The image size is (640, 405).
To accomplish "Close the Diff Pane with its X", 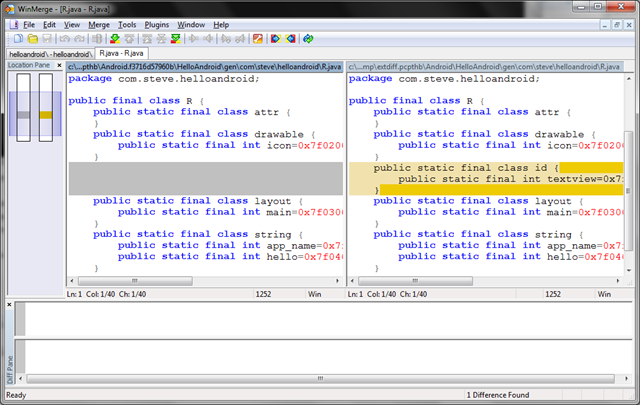I will [x=9, y=305].
